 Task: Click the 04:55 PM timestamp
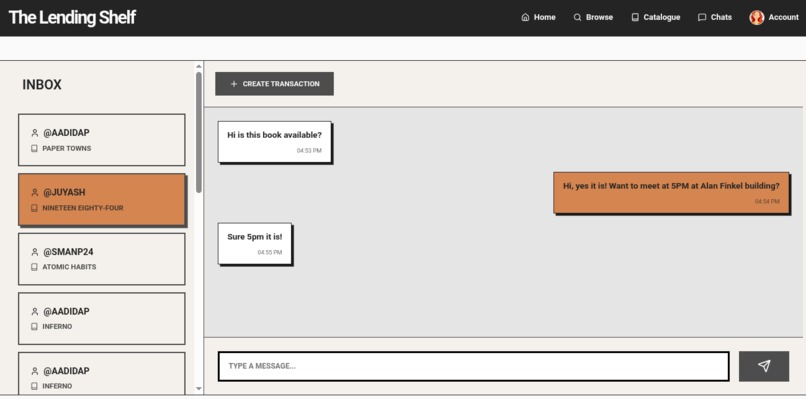coord(270,252)
